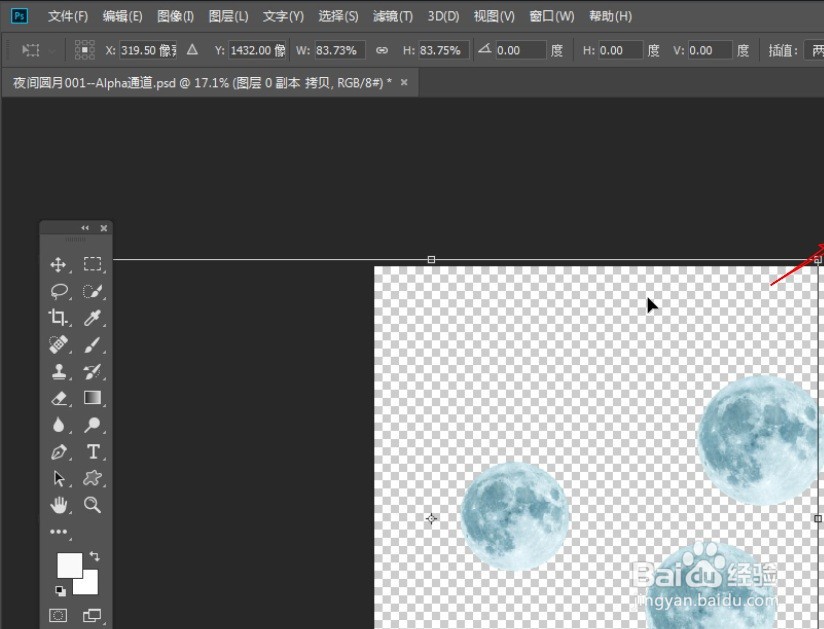Open the 窗口(W) menu
The height and width of the screenshot is (629, 824).
(x=552, y=16)
